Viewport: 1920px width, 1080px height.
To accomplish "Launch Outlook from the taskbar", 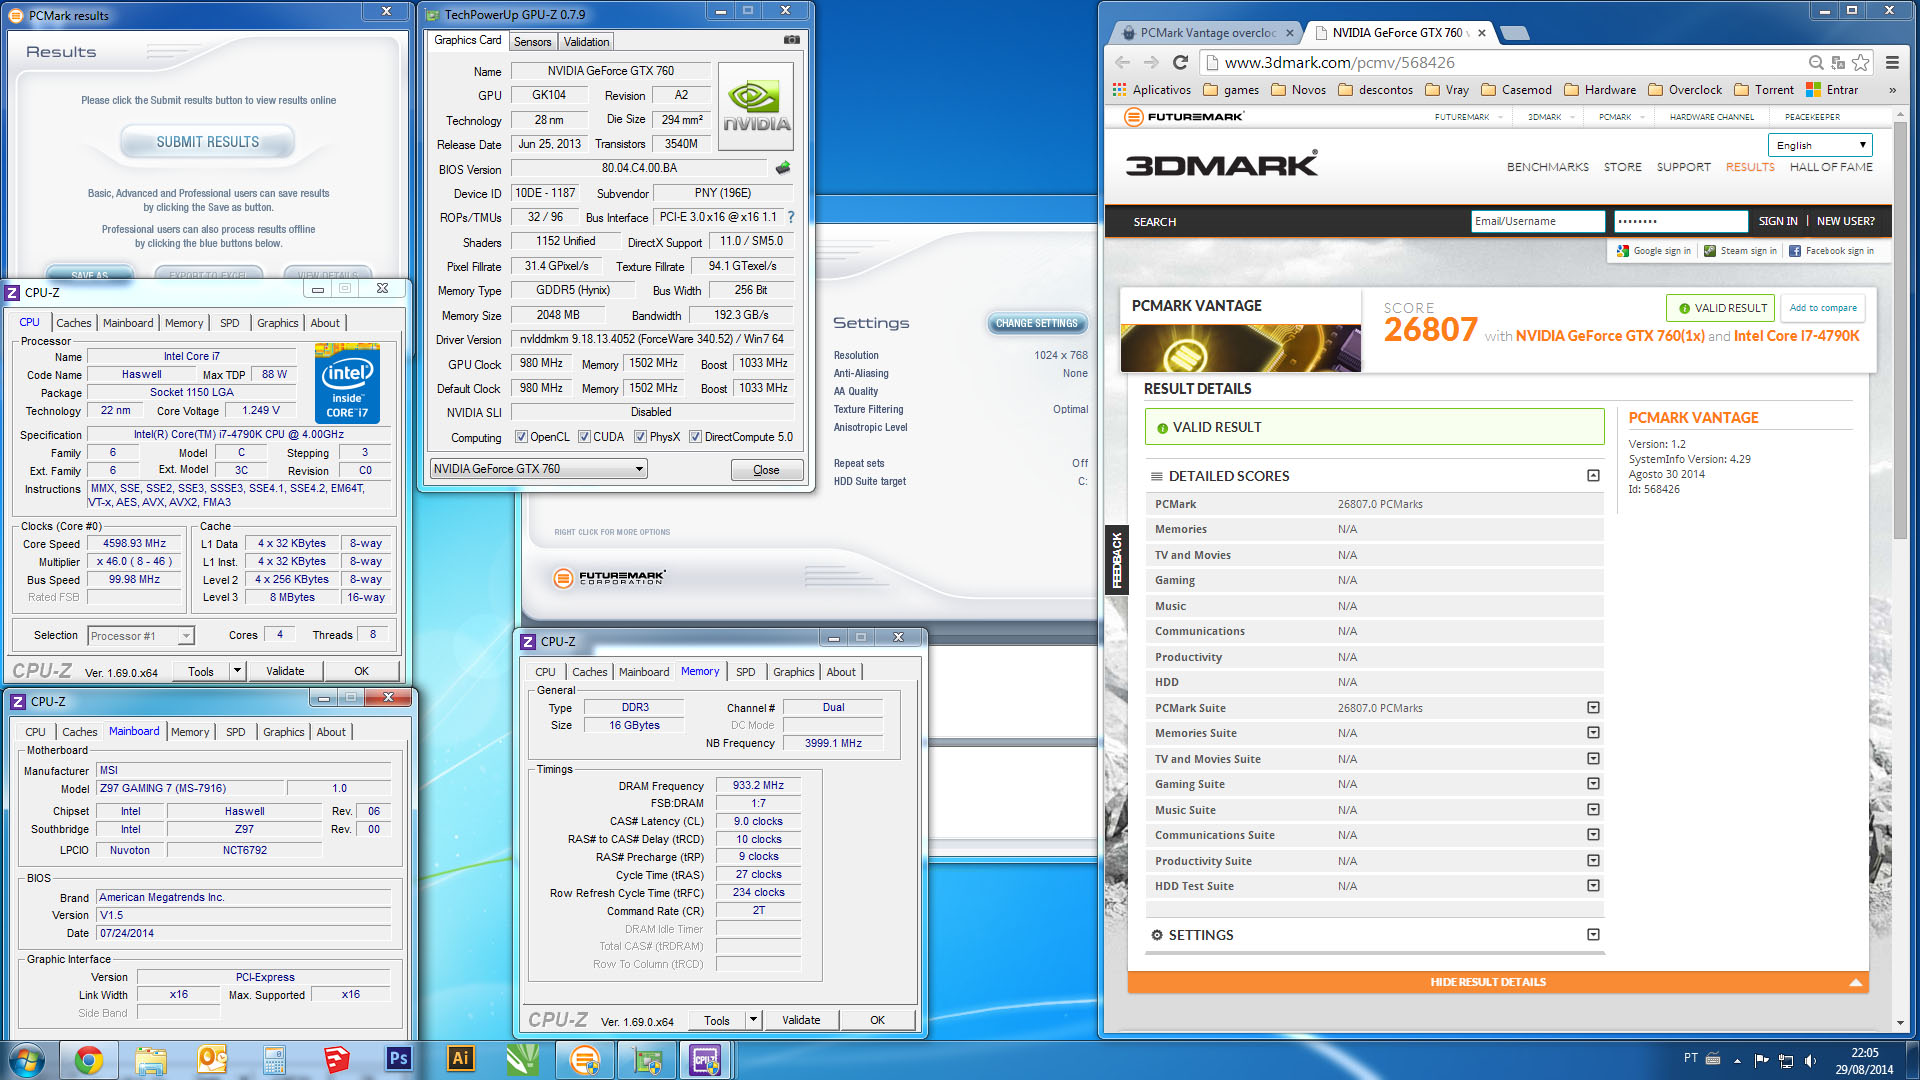I will coord(213,1060).
